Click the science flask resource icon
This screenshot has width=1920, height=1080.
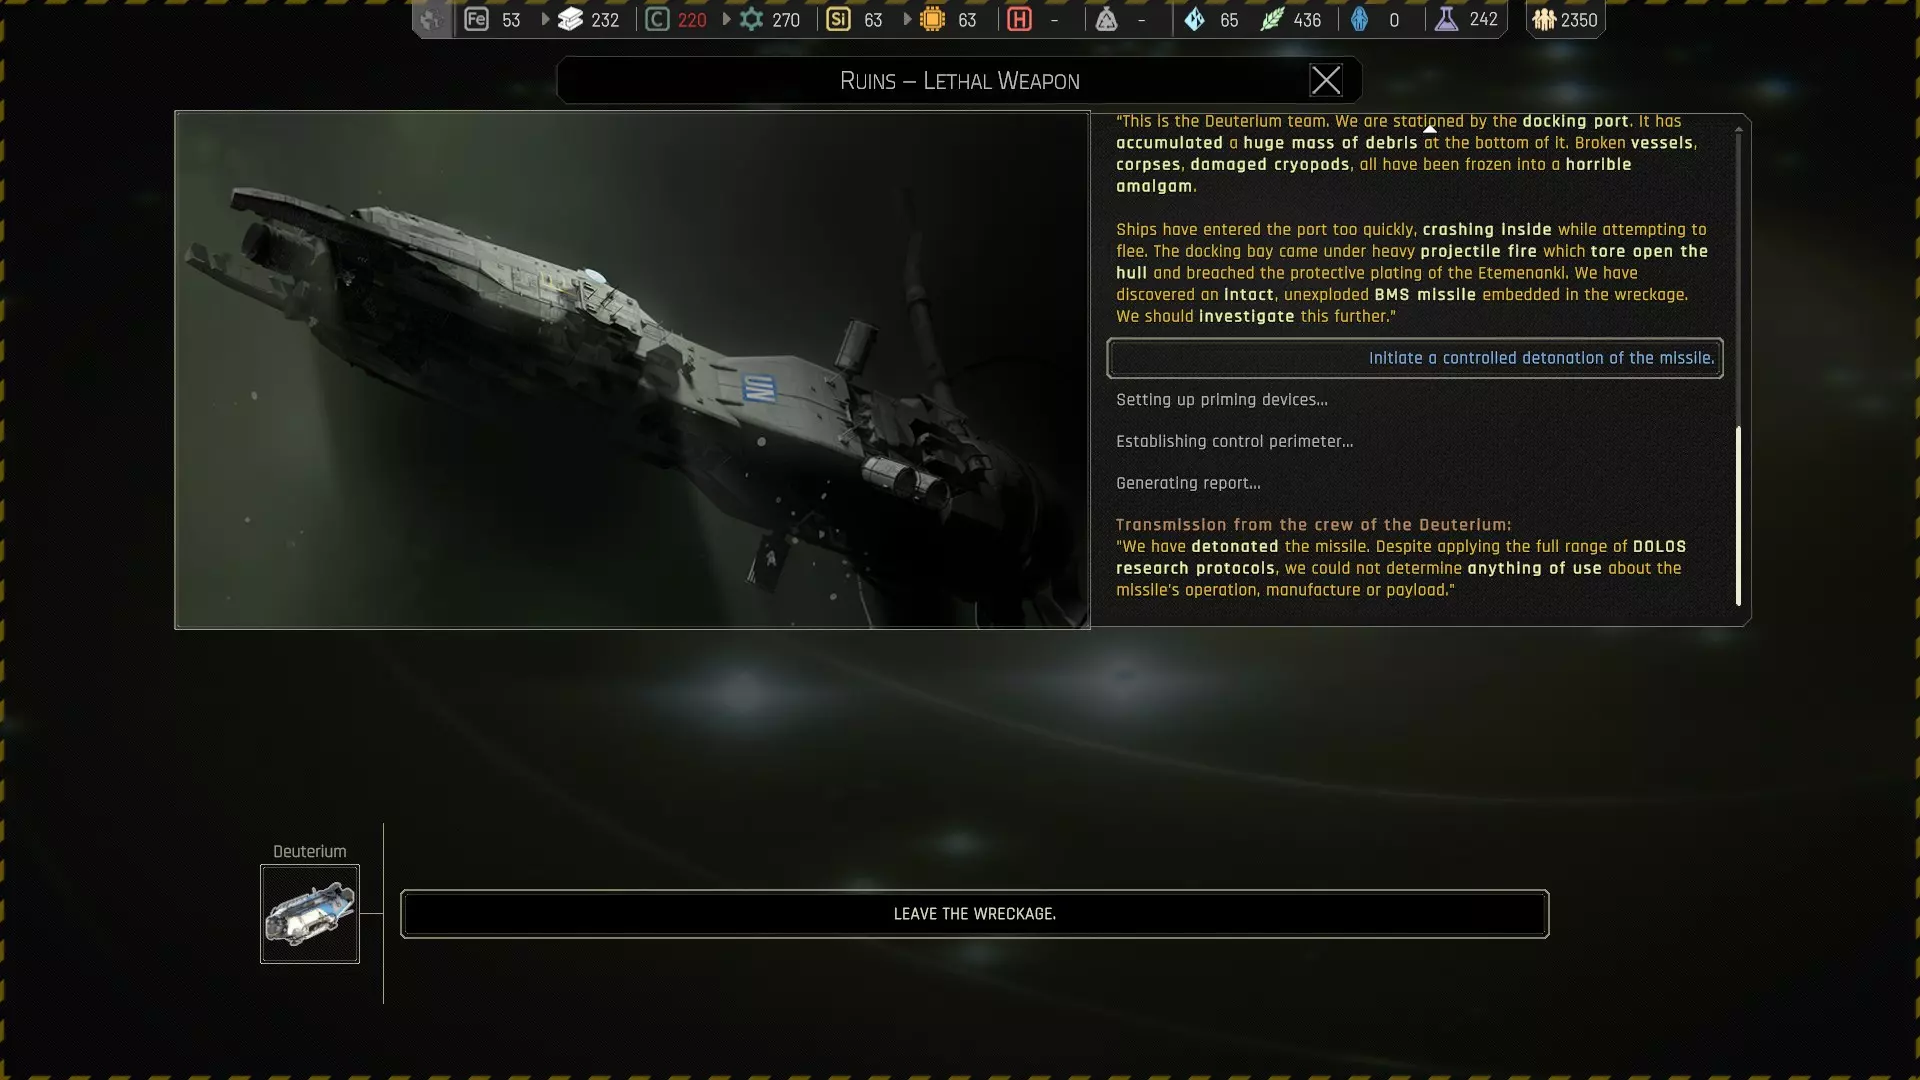[1446, 19]
